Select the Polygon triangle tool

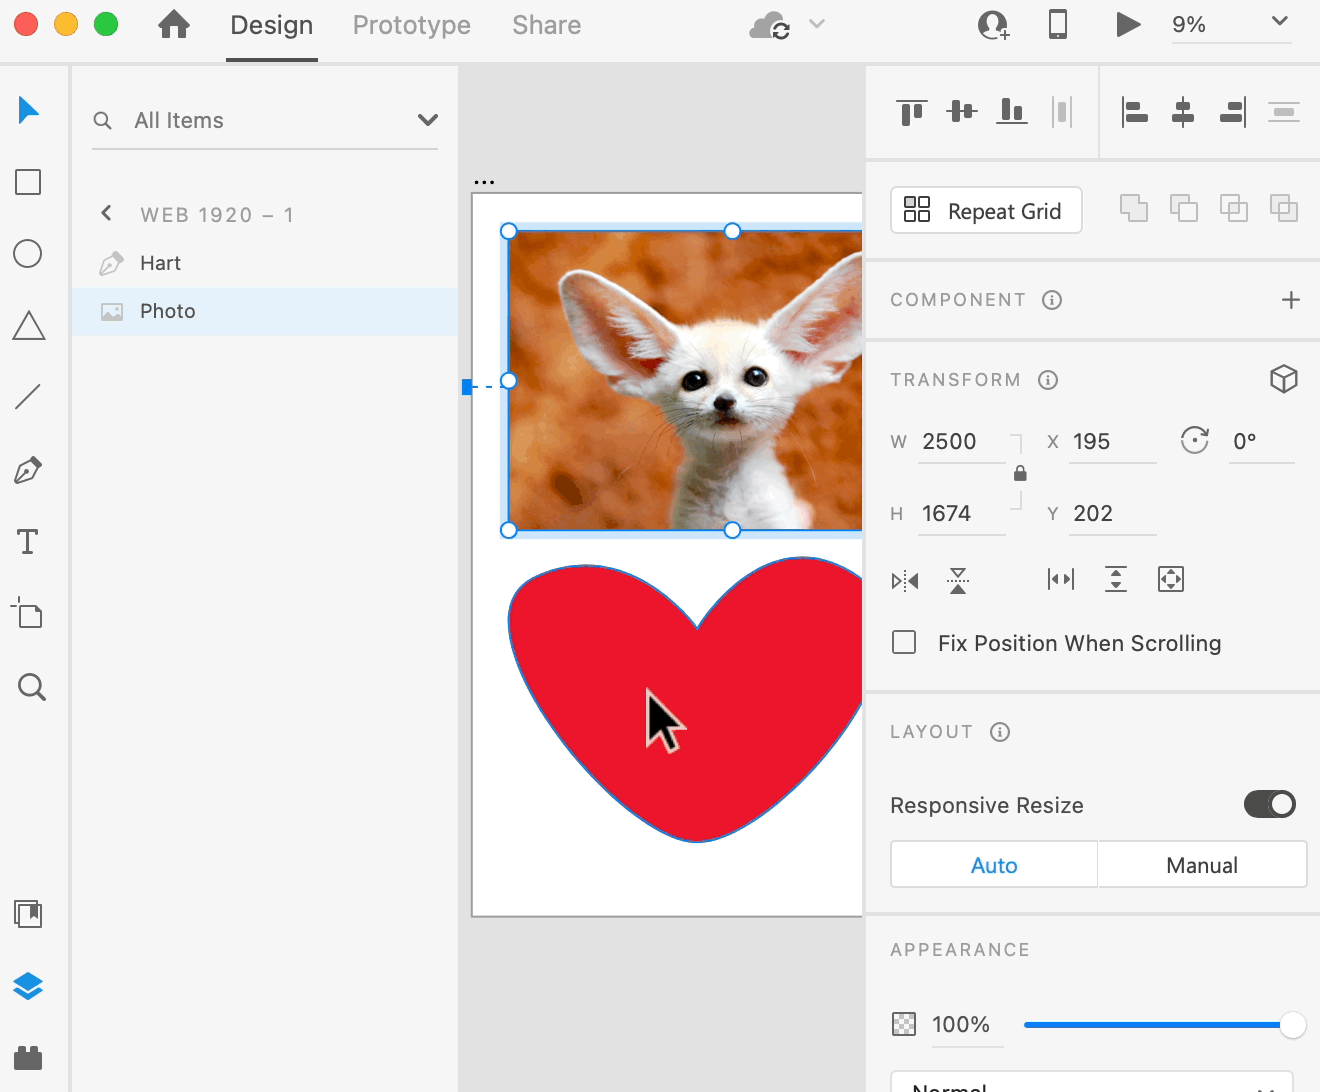(x=28, y=326)
